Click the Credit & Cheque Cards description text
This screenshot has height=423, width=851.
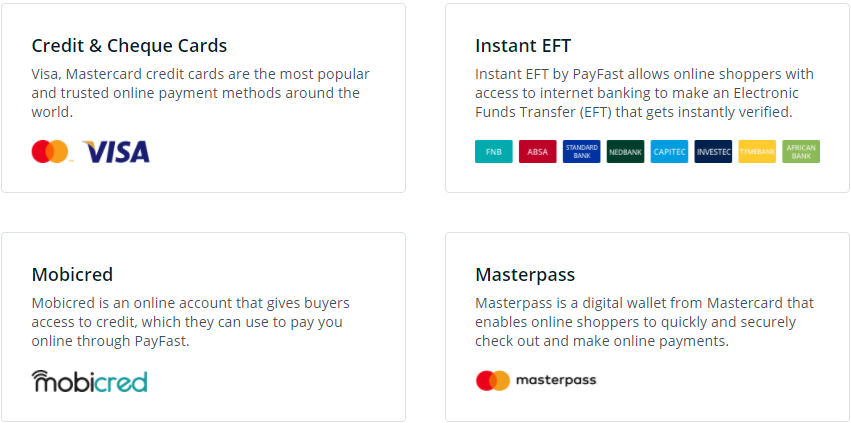[200, 93]
